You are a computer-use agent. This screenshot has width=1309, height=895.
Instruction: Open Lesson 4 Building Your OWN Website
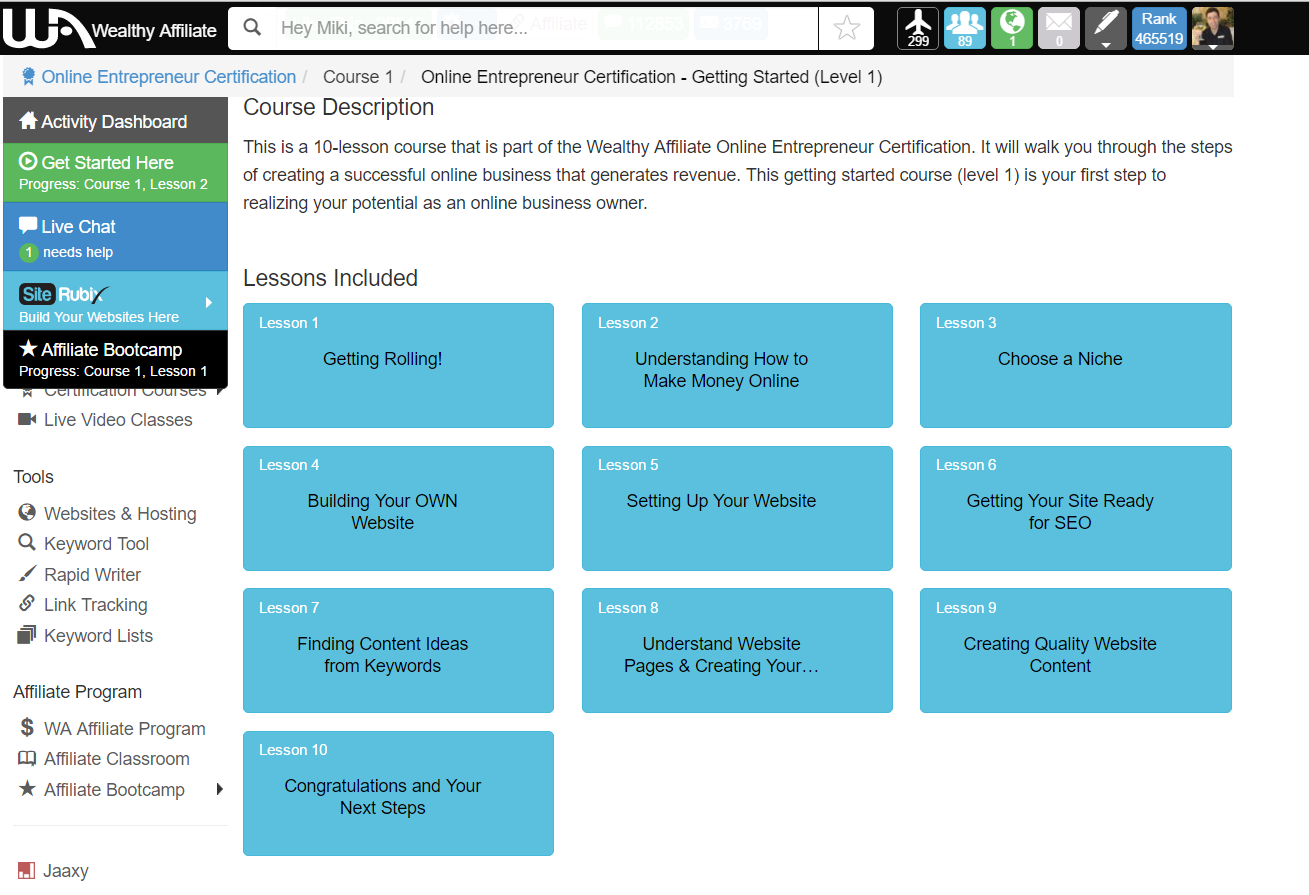[x=398, y=508]
